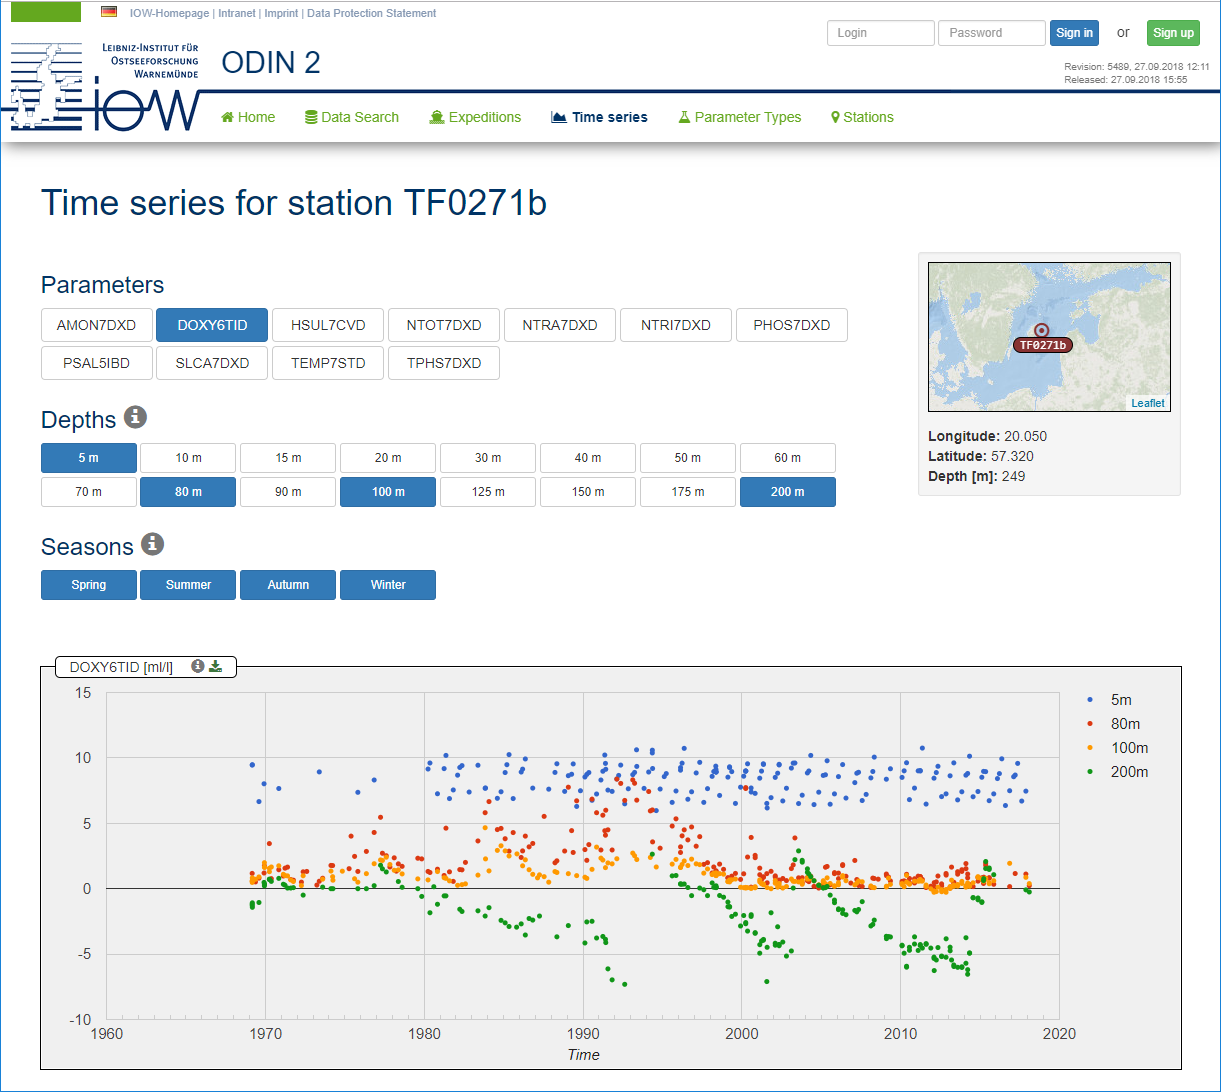The height and width of the screenshot is (1092, 1221).
Task: Click into the Login input field
Action: (880, 33)
